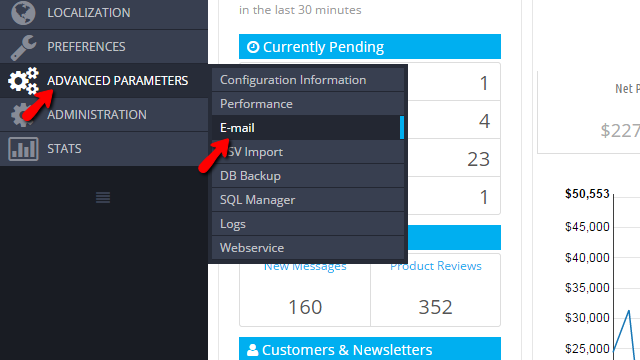Choose Configuration Information from submenu
640x360 pixels.
[308, 80]
